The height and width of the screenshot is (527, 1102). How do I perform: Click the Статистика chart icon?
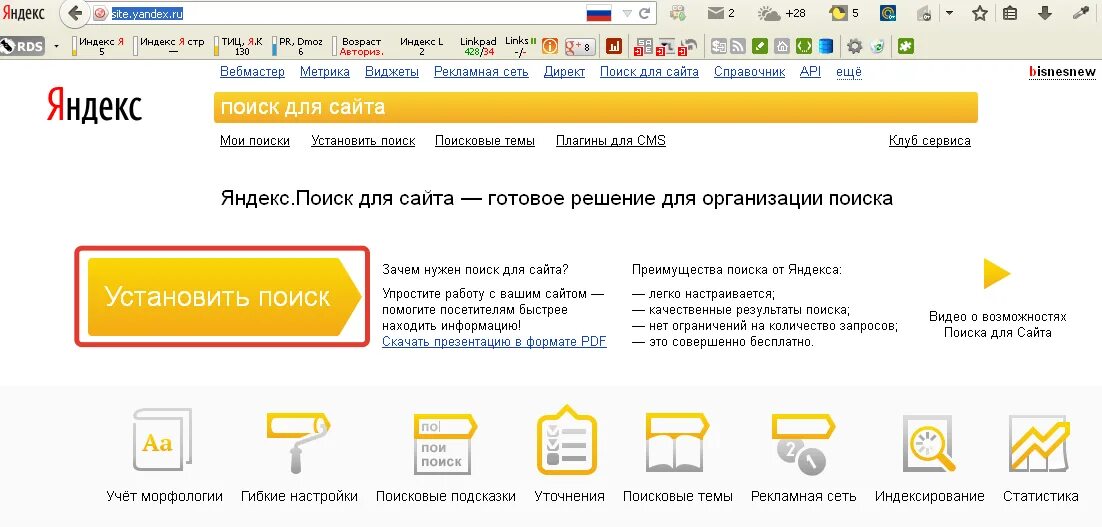pyautogui.click(x=1039, y=444)
